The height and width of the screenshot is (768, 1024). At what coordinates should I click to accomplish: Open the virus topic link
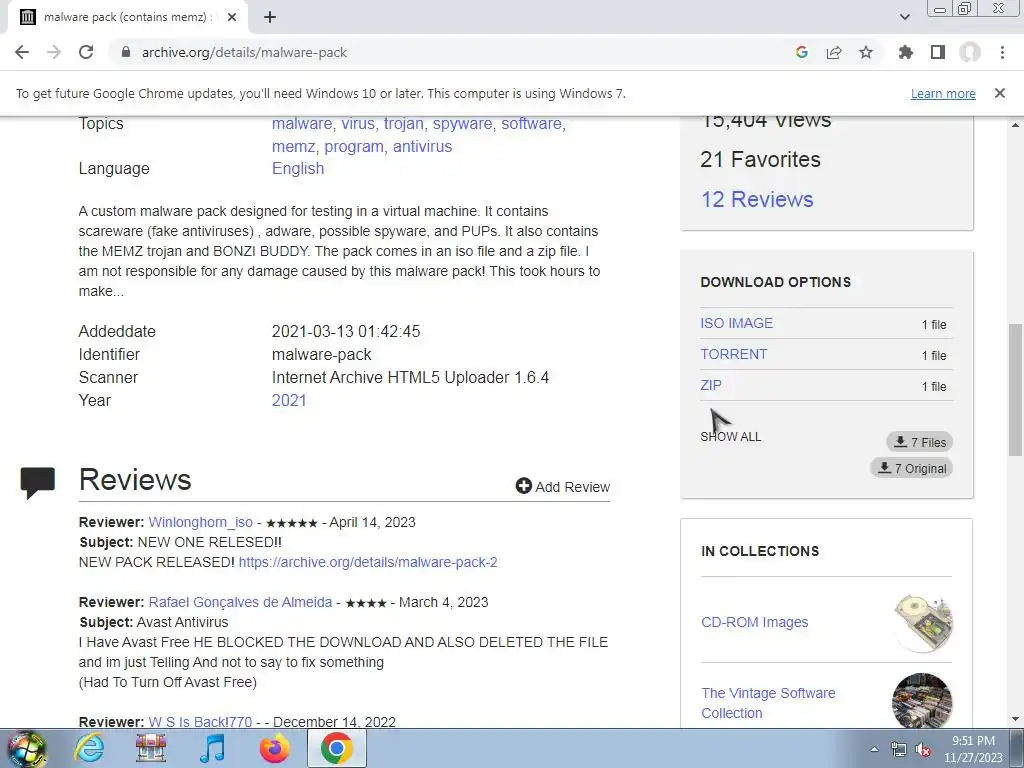tap(358, 123)
